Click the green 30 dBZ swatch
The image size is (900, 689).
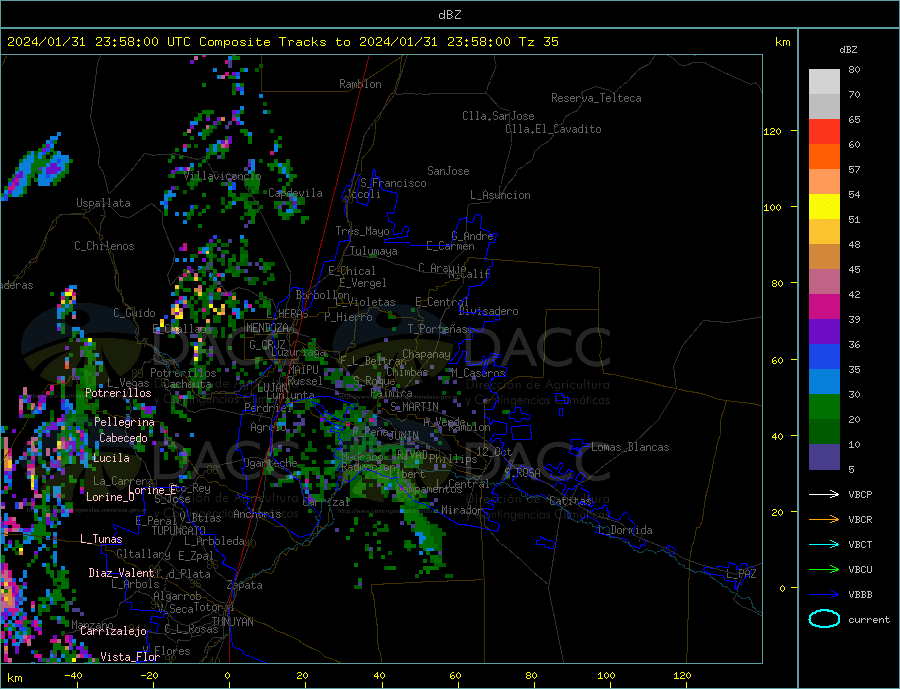click(824, 407)
